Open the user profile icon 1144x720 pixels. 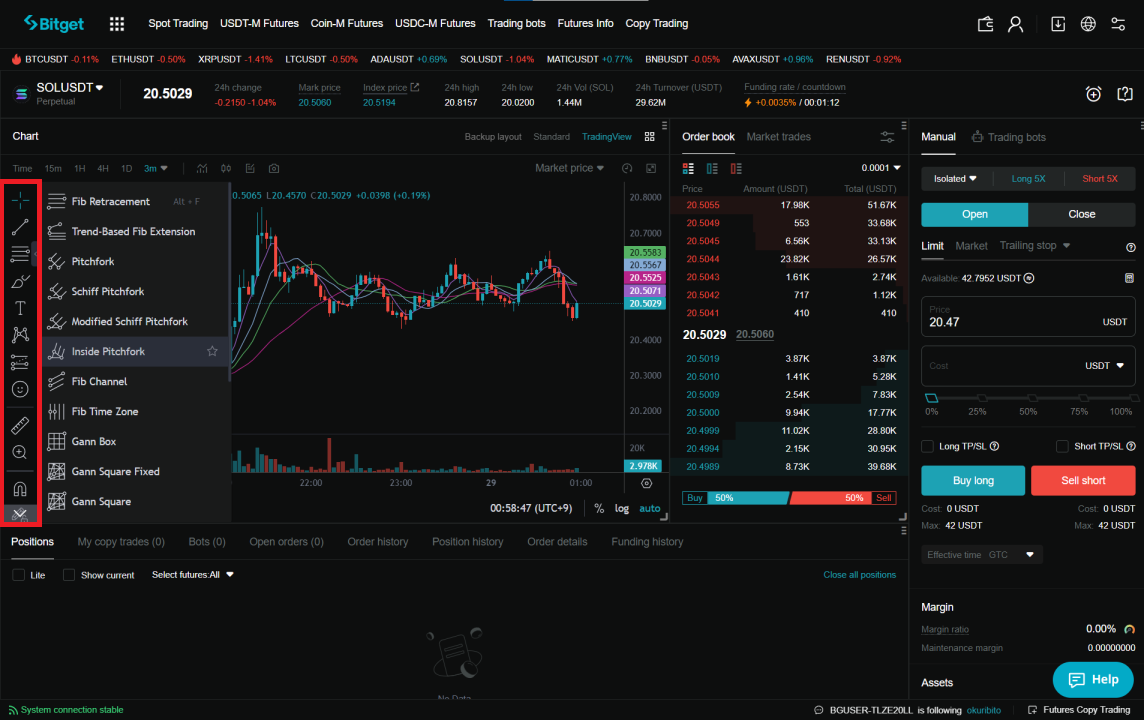[1015, 24]
